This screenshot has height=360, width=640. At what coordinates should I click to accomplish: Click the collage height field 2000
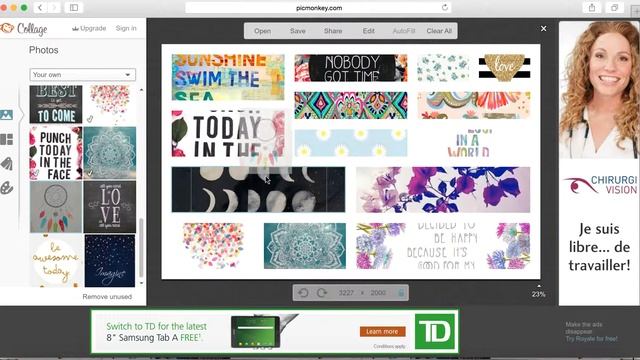pos(378,293)
